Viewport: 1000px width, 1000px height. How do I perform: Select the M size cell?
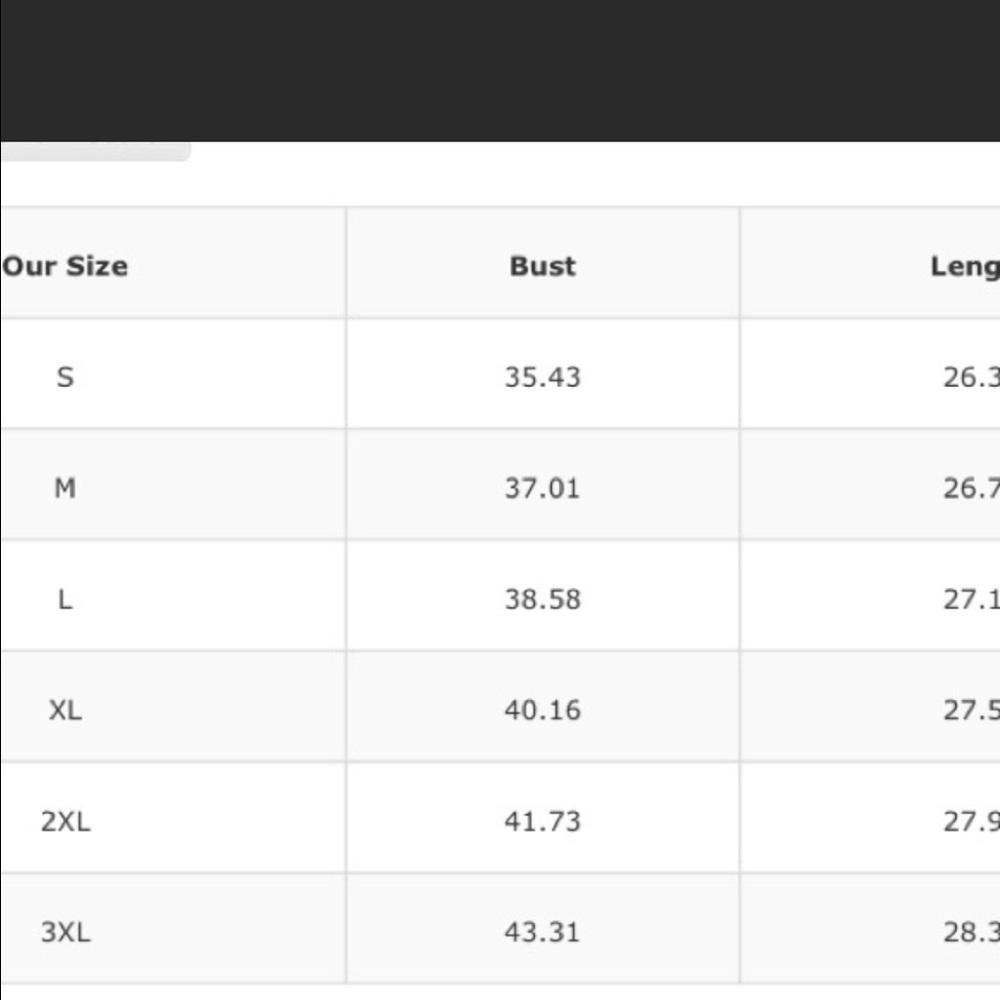(x=65, y=488)
